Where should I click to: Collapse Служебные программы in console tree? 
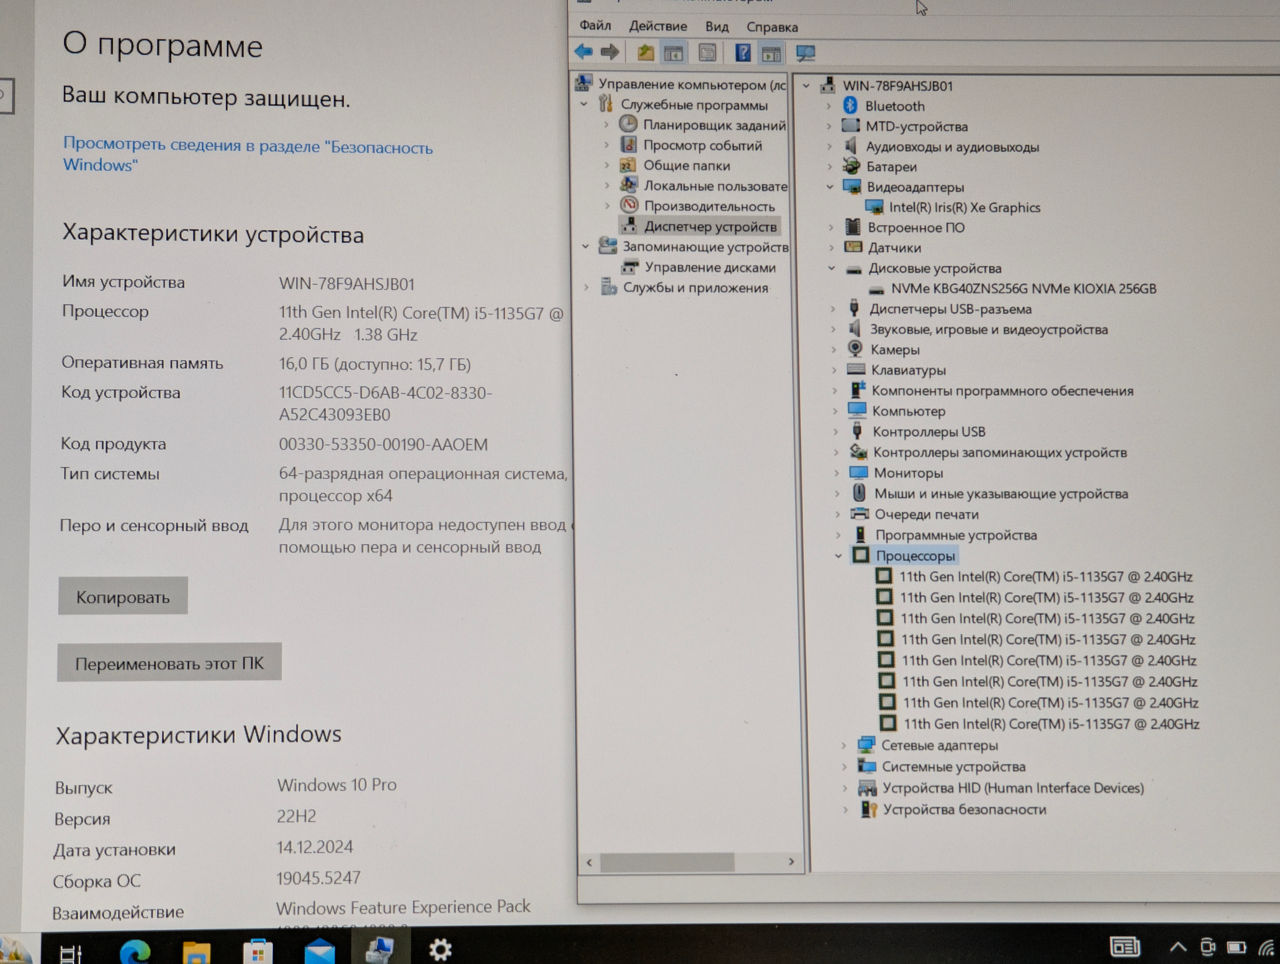point(584,104)
